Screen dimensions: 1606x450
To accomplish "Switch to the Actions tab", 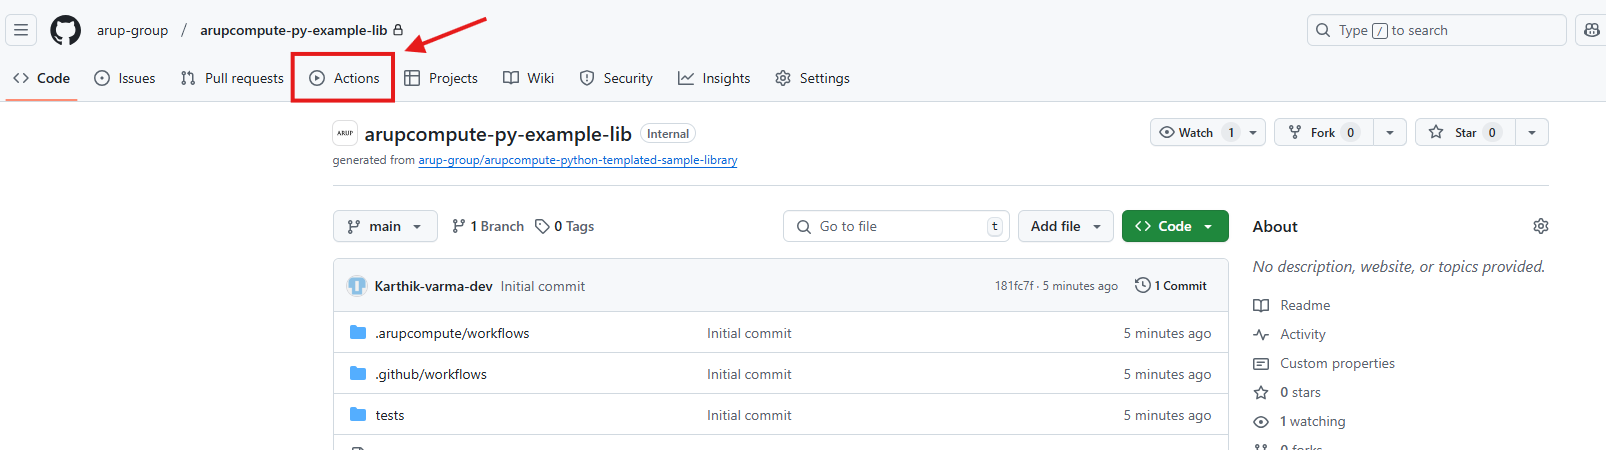I will tap(344, 78).
